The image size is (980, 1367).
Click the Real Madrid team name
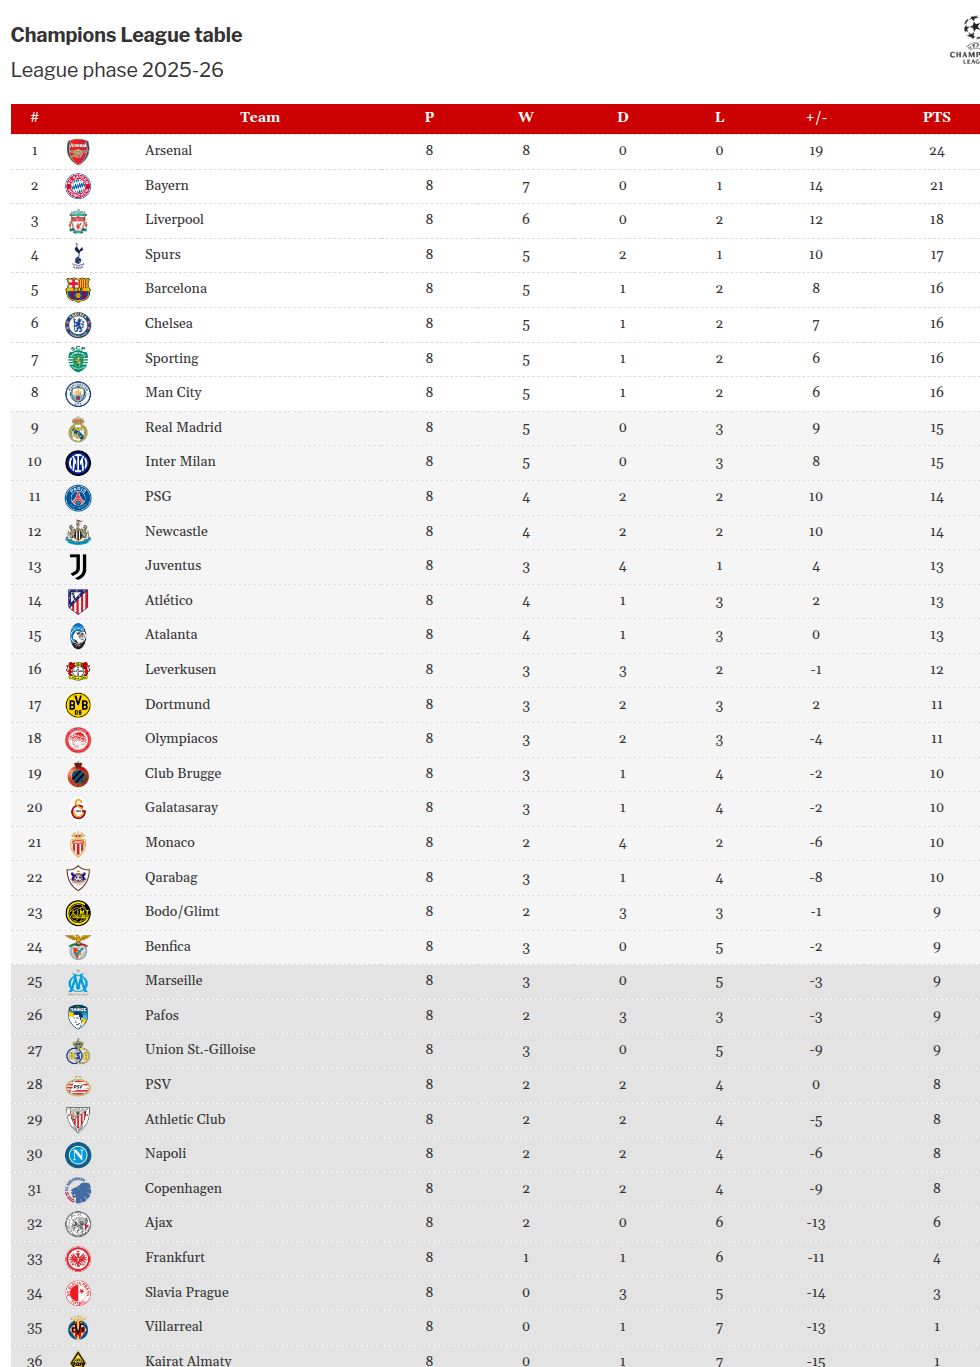coord(183,427)
